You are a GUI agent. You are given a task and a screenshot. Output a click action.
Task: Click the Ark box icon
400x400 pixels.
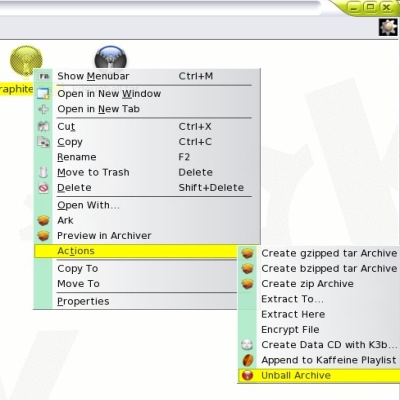tap(43, 220)
